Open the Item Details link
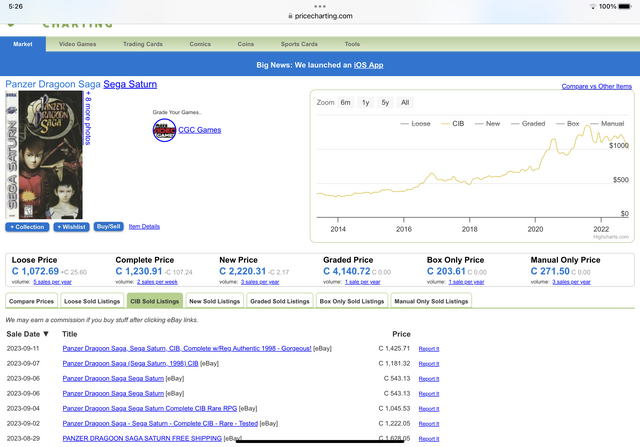Image resolution: width=640 pixels, height=447 pixels. (144, 227)
